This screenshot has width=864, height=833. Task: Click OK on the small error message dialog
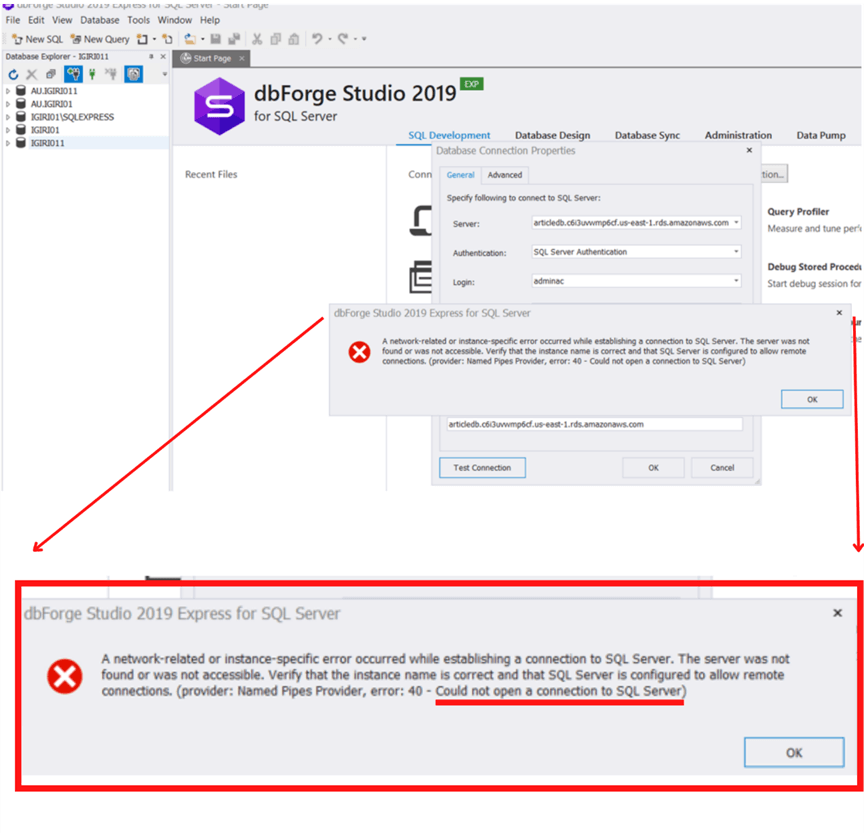click(x=812, y=399)
